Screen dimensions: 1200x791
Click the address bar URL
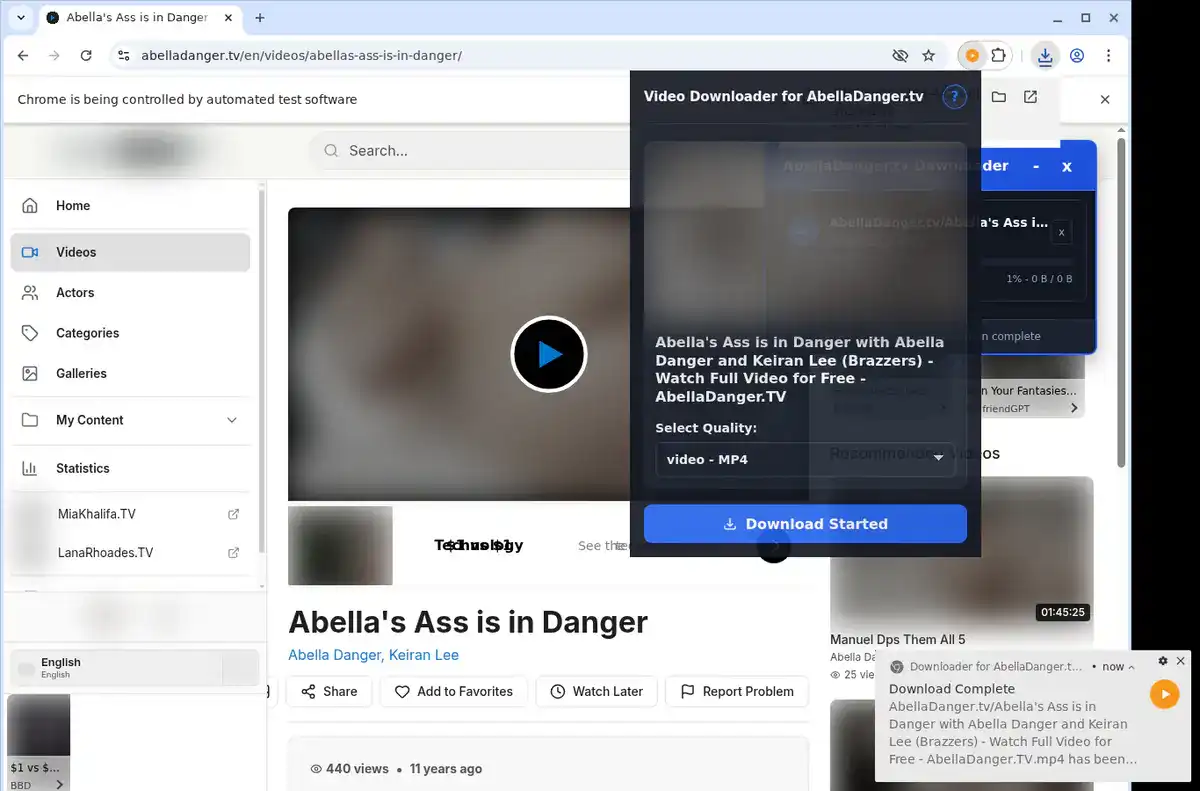(x=301, y=56)
